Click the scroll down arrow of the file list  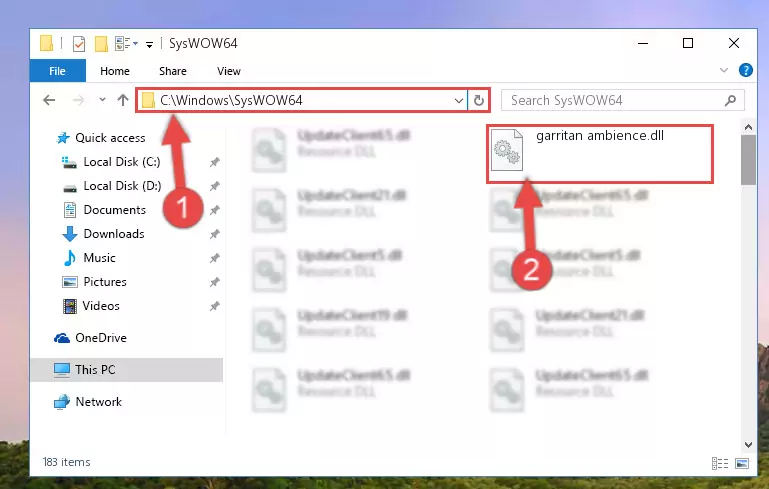tap(748, 445)
